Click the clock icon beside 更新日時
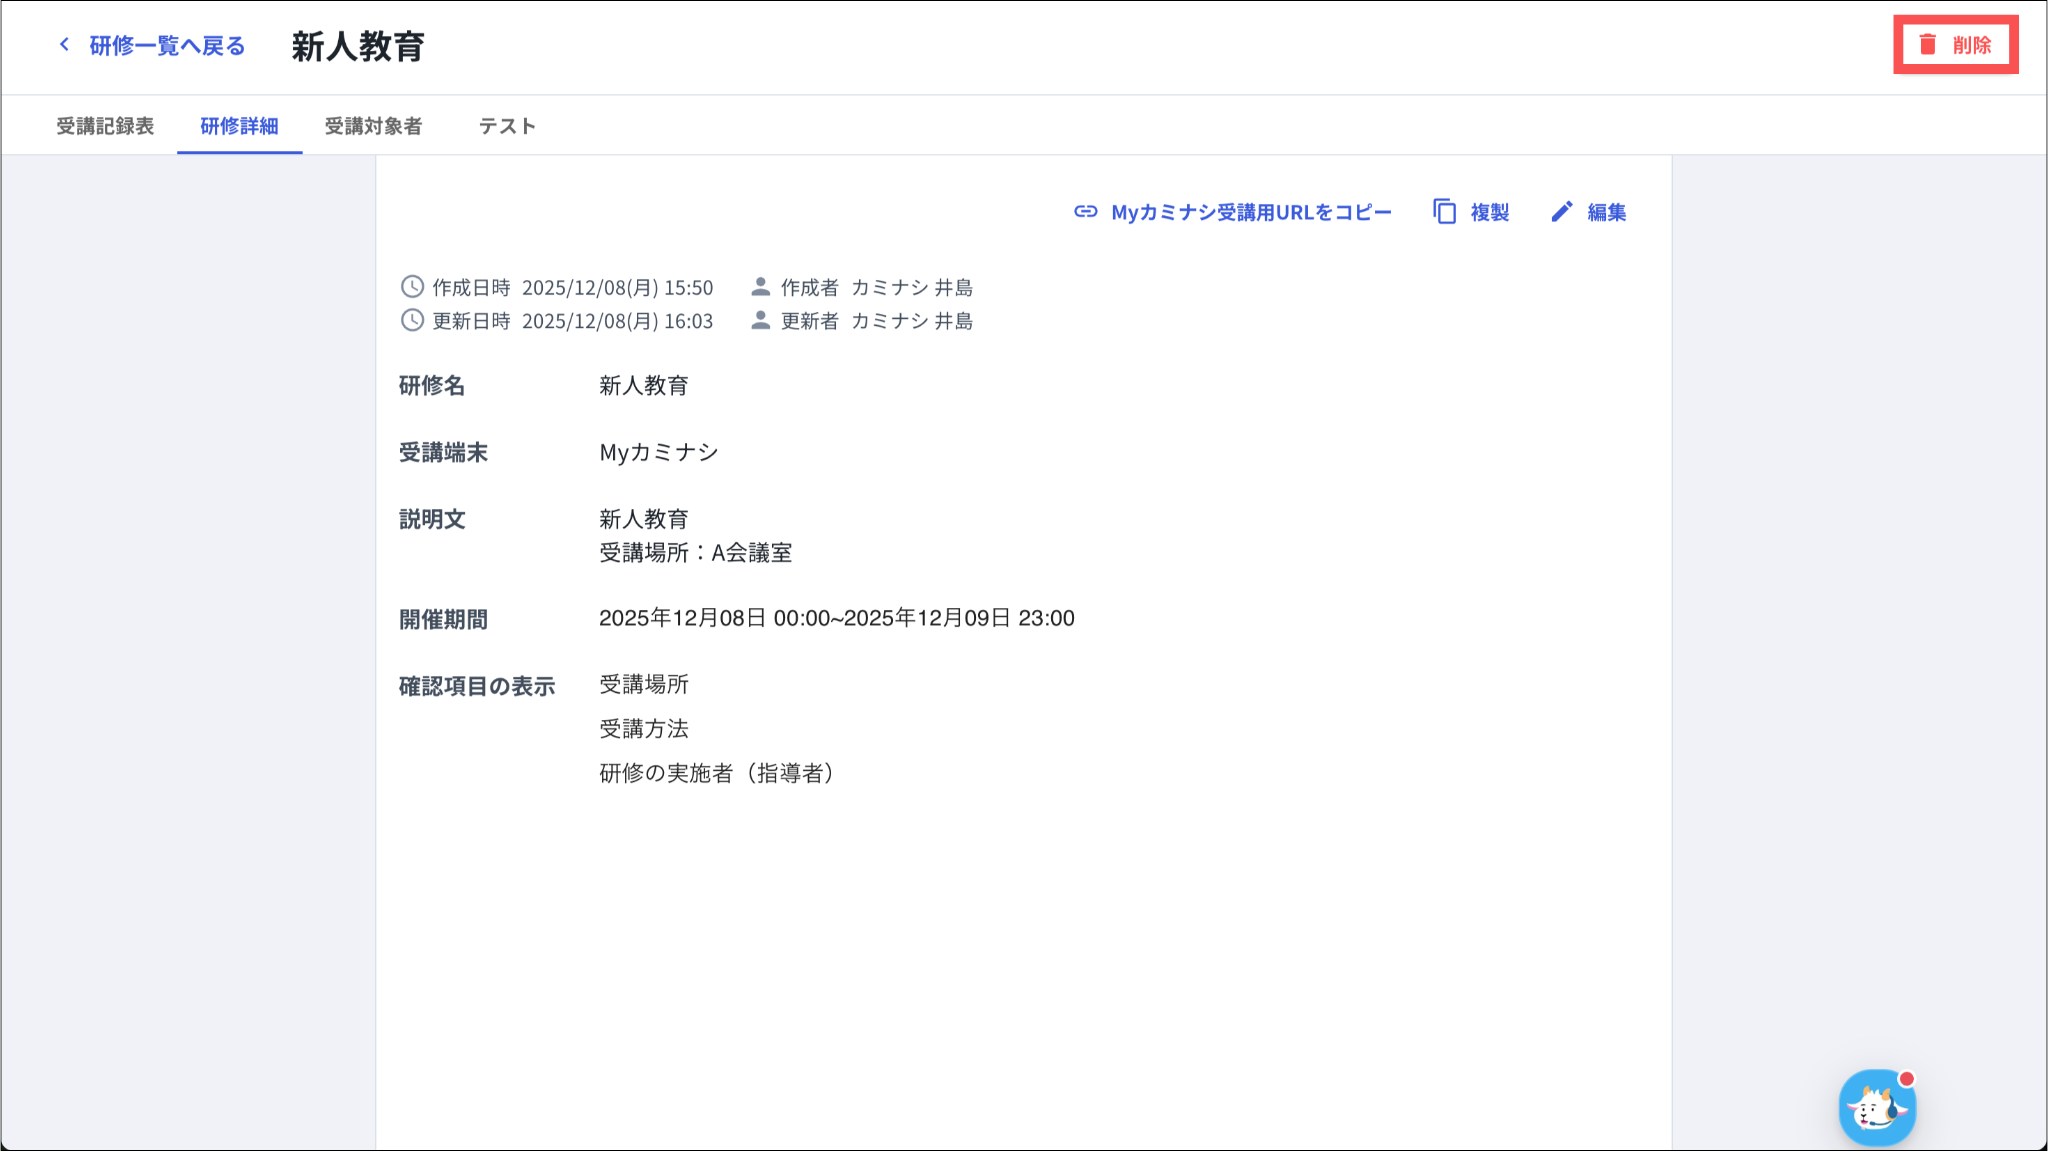This screenshot has width=2048, height=1151. point(412,320)
